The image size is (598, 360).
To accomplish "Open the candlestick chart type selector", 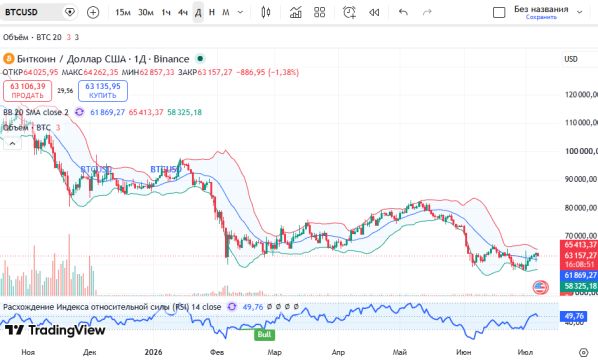I will pos(266,13).
